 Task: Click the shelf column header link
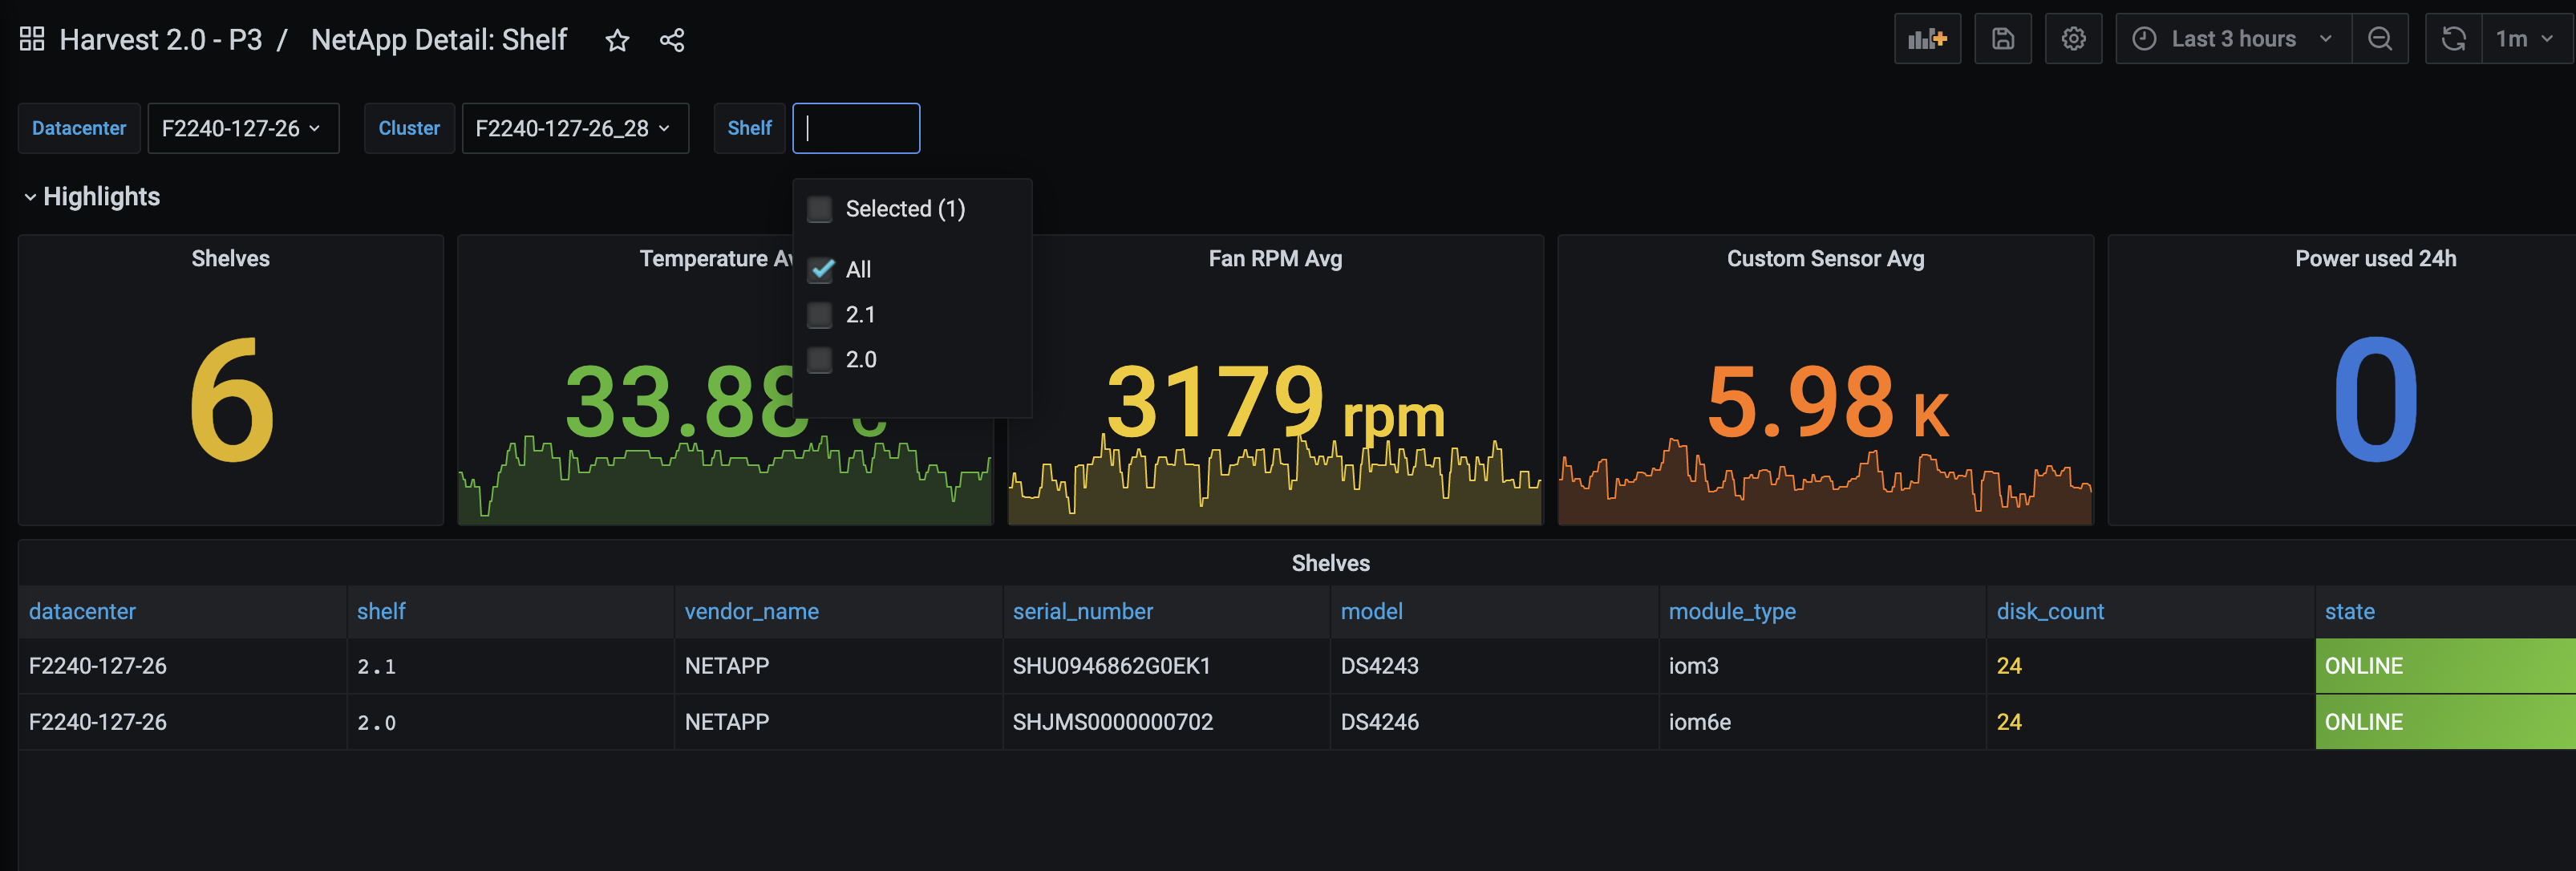click(x=381, y=611)
